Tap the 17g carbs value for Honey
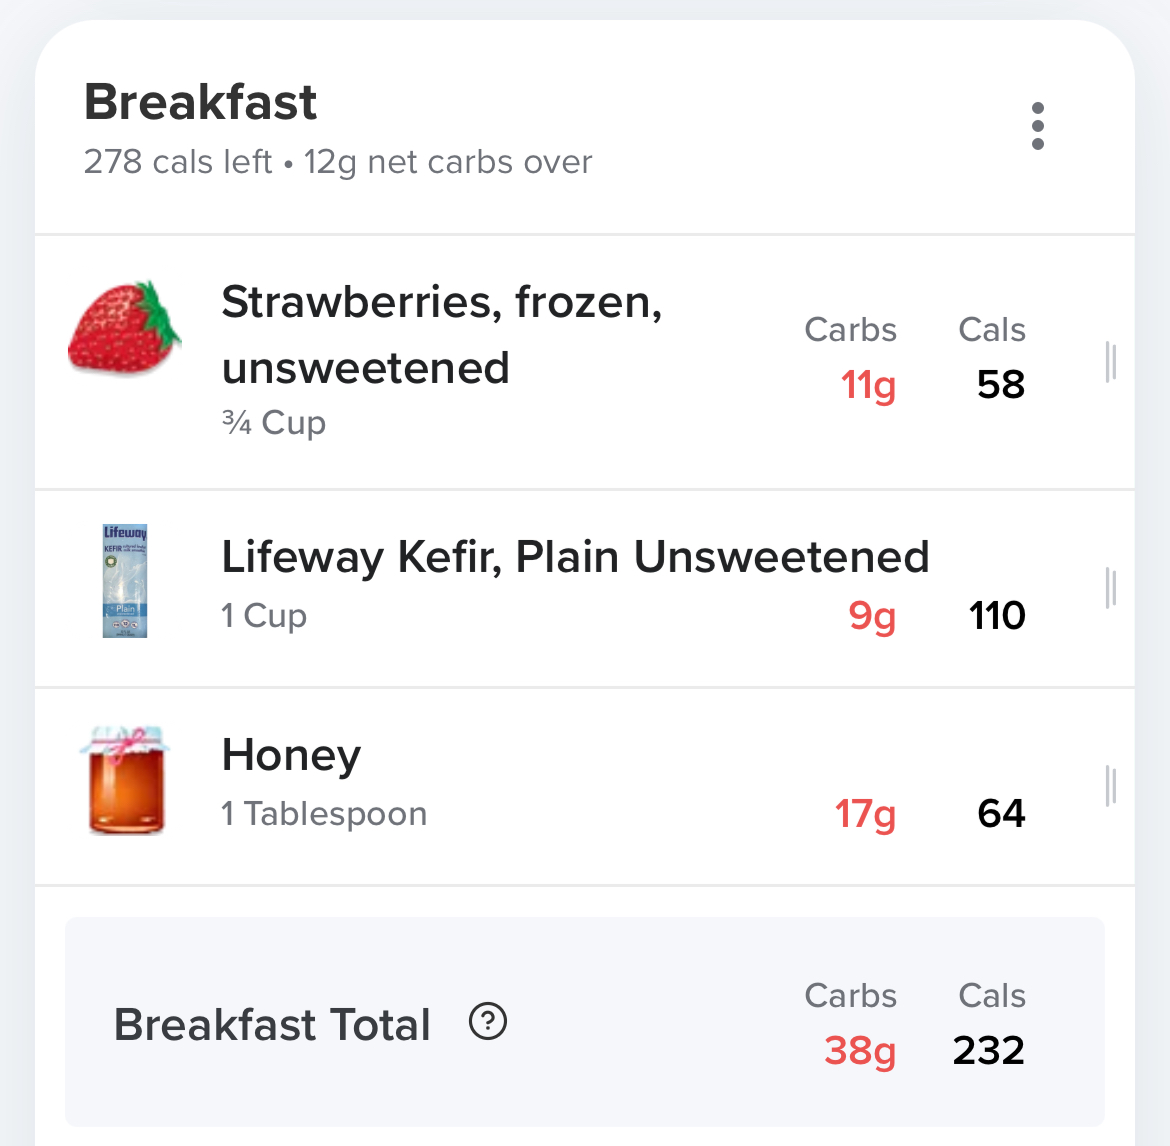 coord(865,814)
